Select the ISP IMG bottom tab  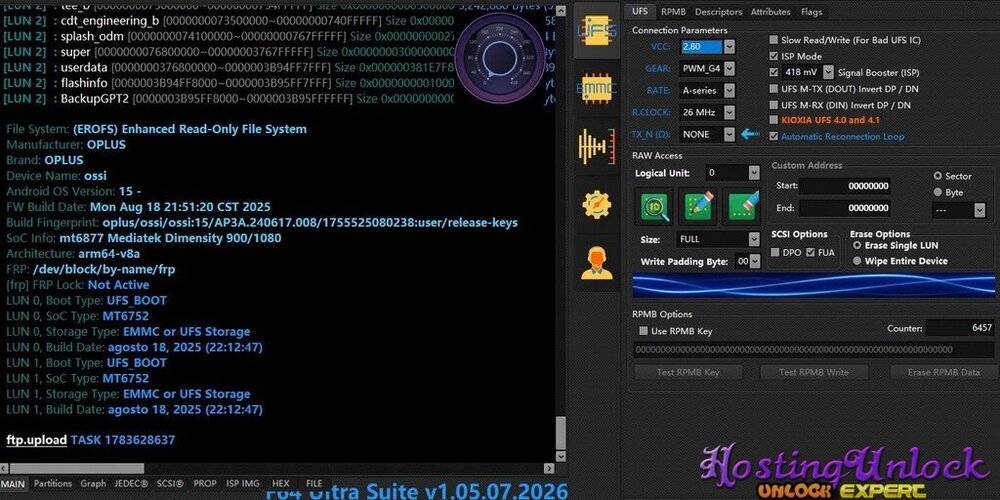click(x=243, y=484)
